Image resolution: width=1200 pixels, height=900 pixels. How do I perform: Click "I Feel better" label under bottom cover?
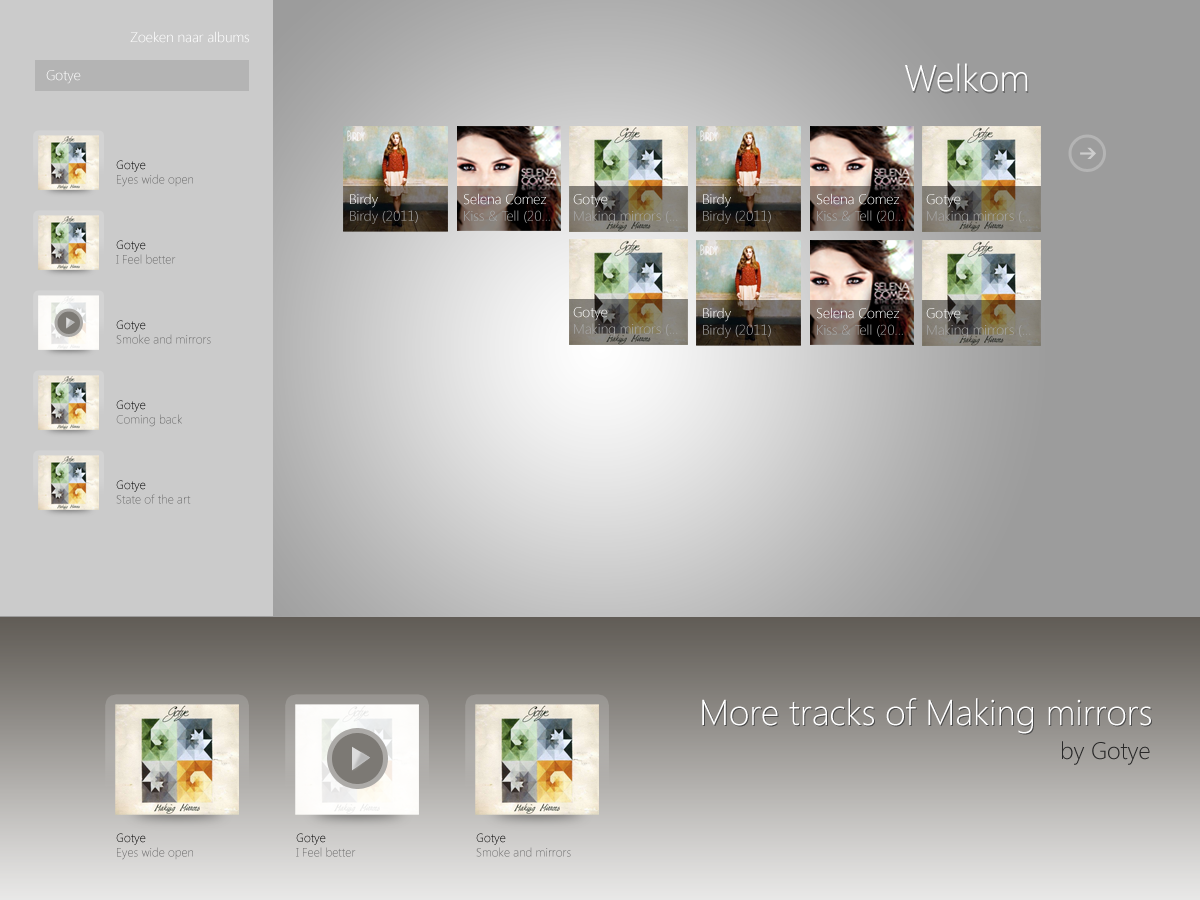(326, 853)
